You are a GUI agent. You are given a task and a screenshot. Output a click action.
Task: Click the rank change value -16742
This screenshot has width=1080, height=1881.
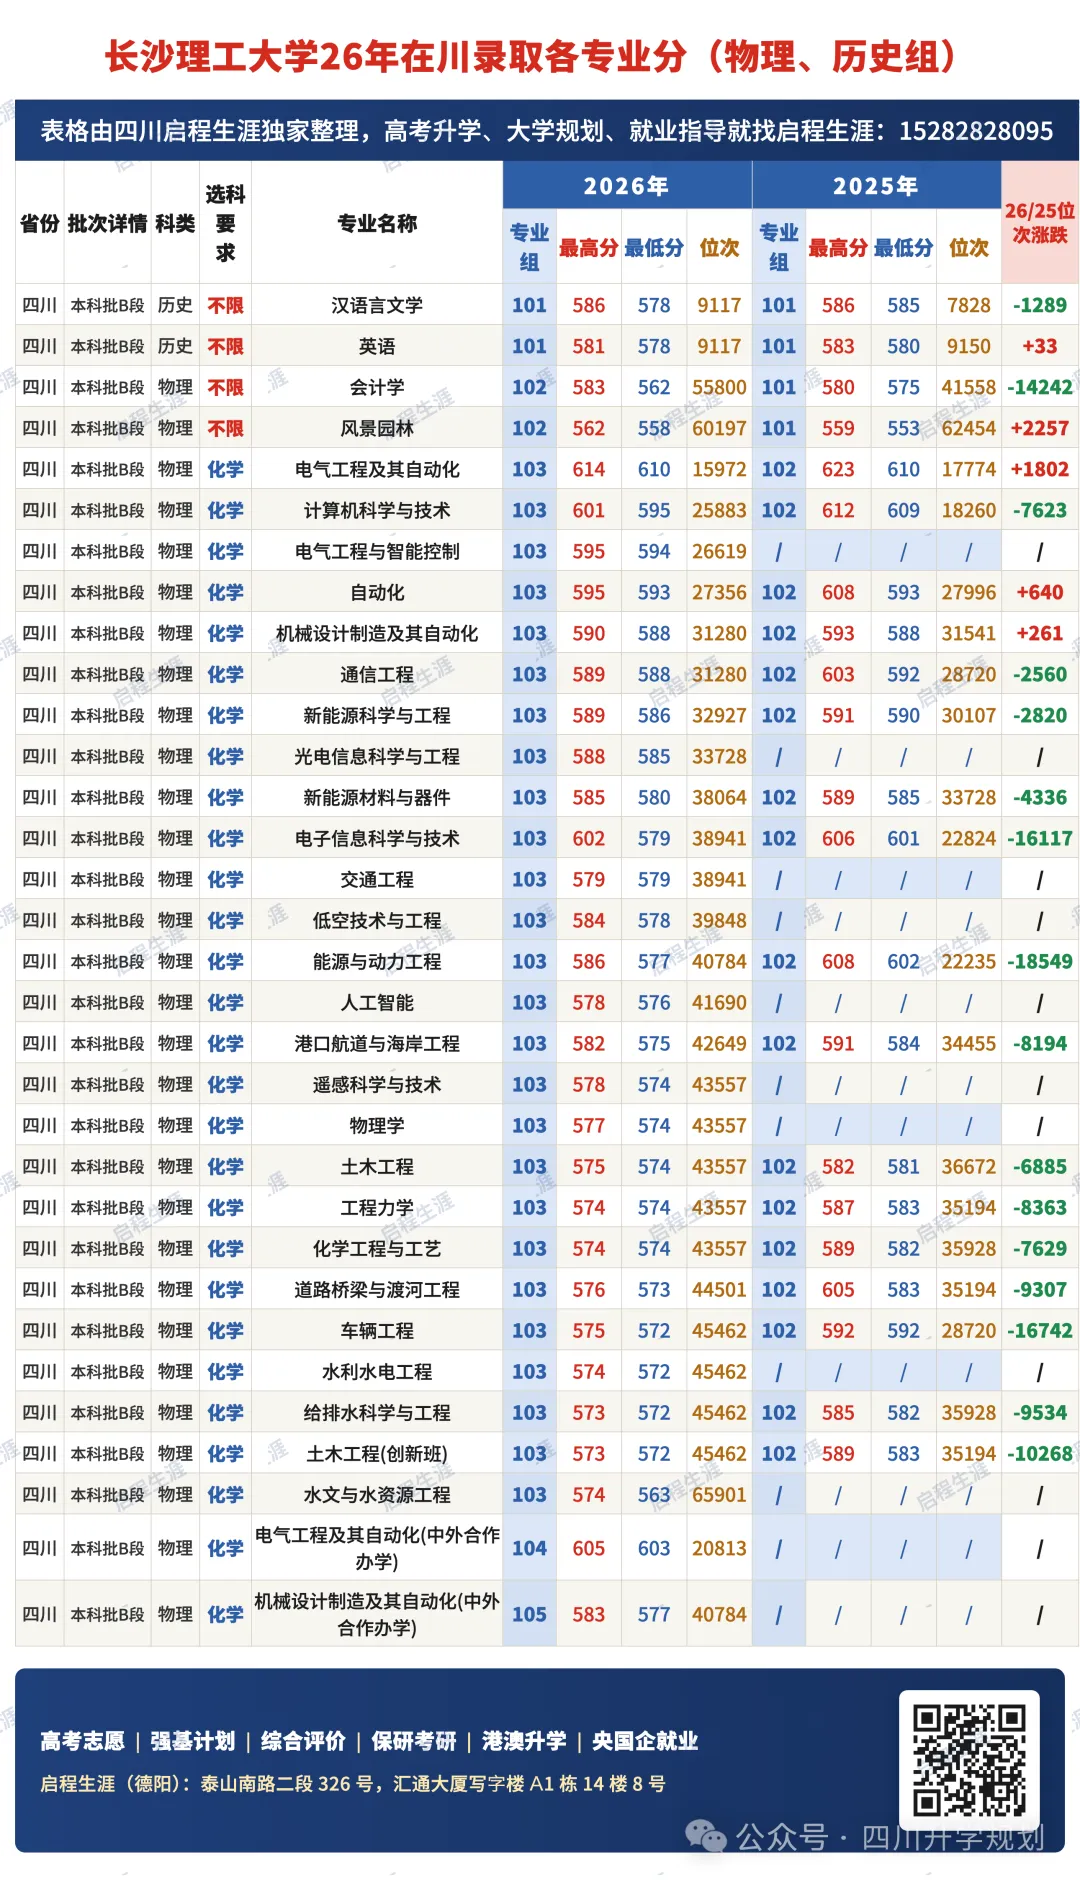coord(1040,1330)
